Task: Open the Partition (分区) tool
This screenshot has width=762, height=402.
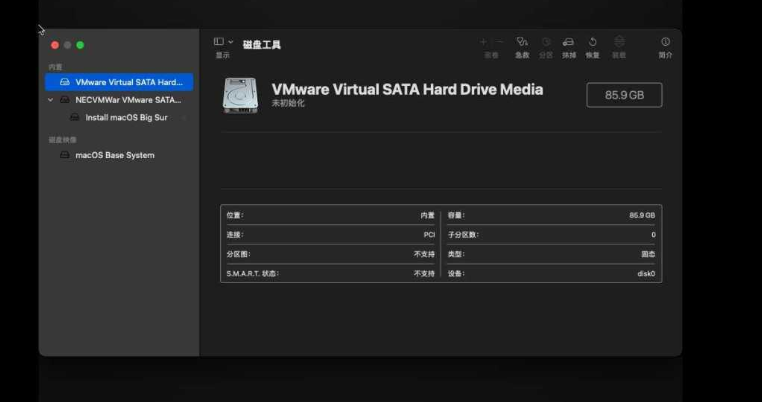Action: tap(546, 42)
